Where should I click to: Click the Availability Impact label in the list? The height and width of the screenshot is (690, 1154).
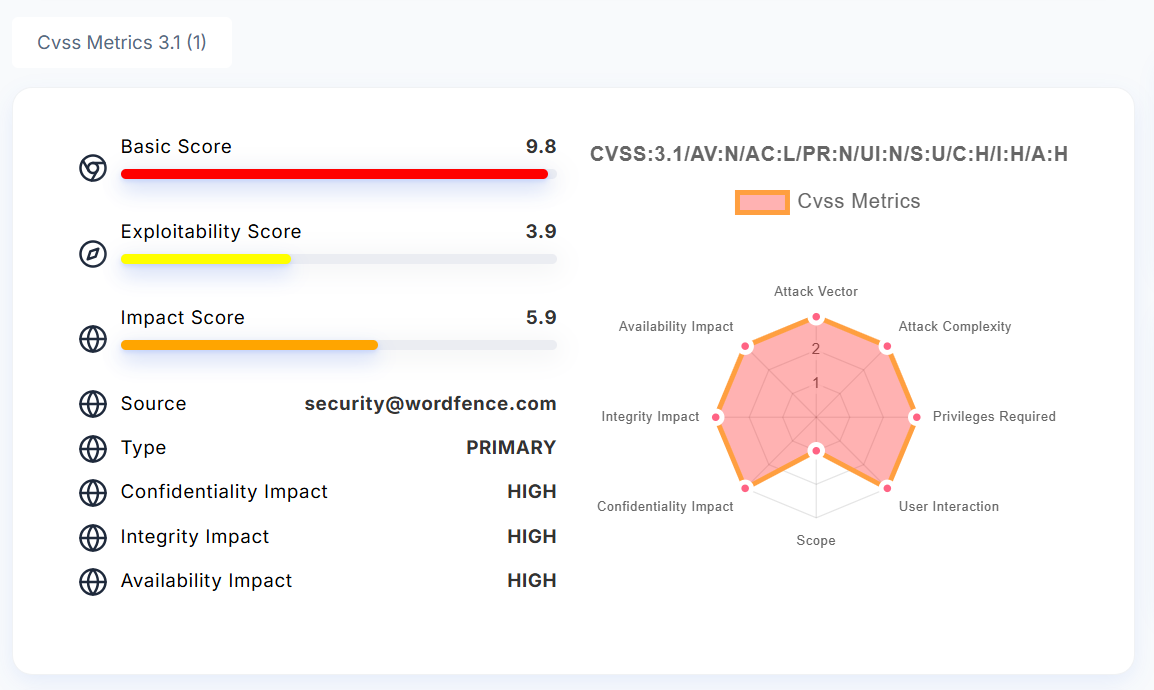tap(206, 581)
